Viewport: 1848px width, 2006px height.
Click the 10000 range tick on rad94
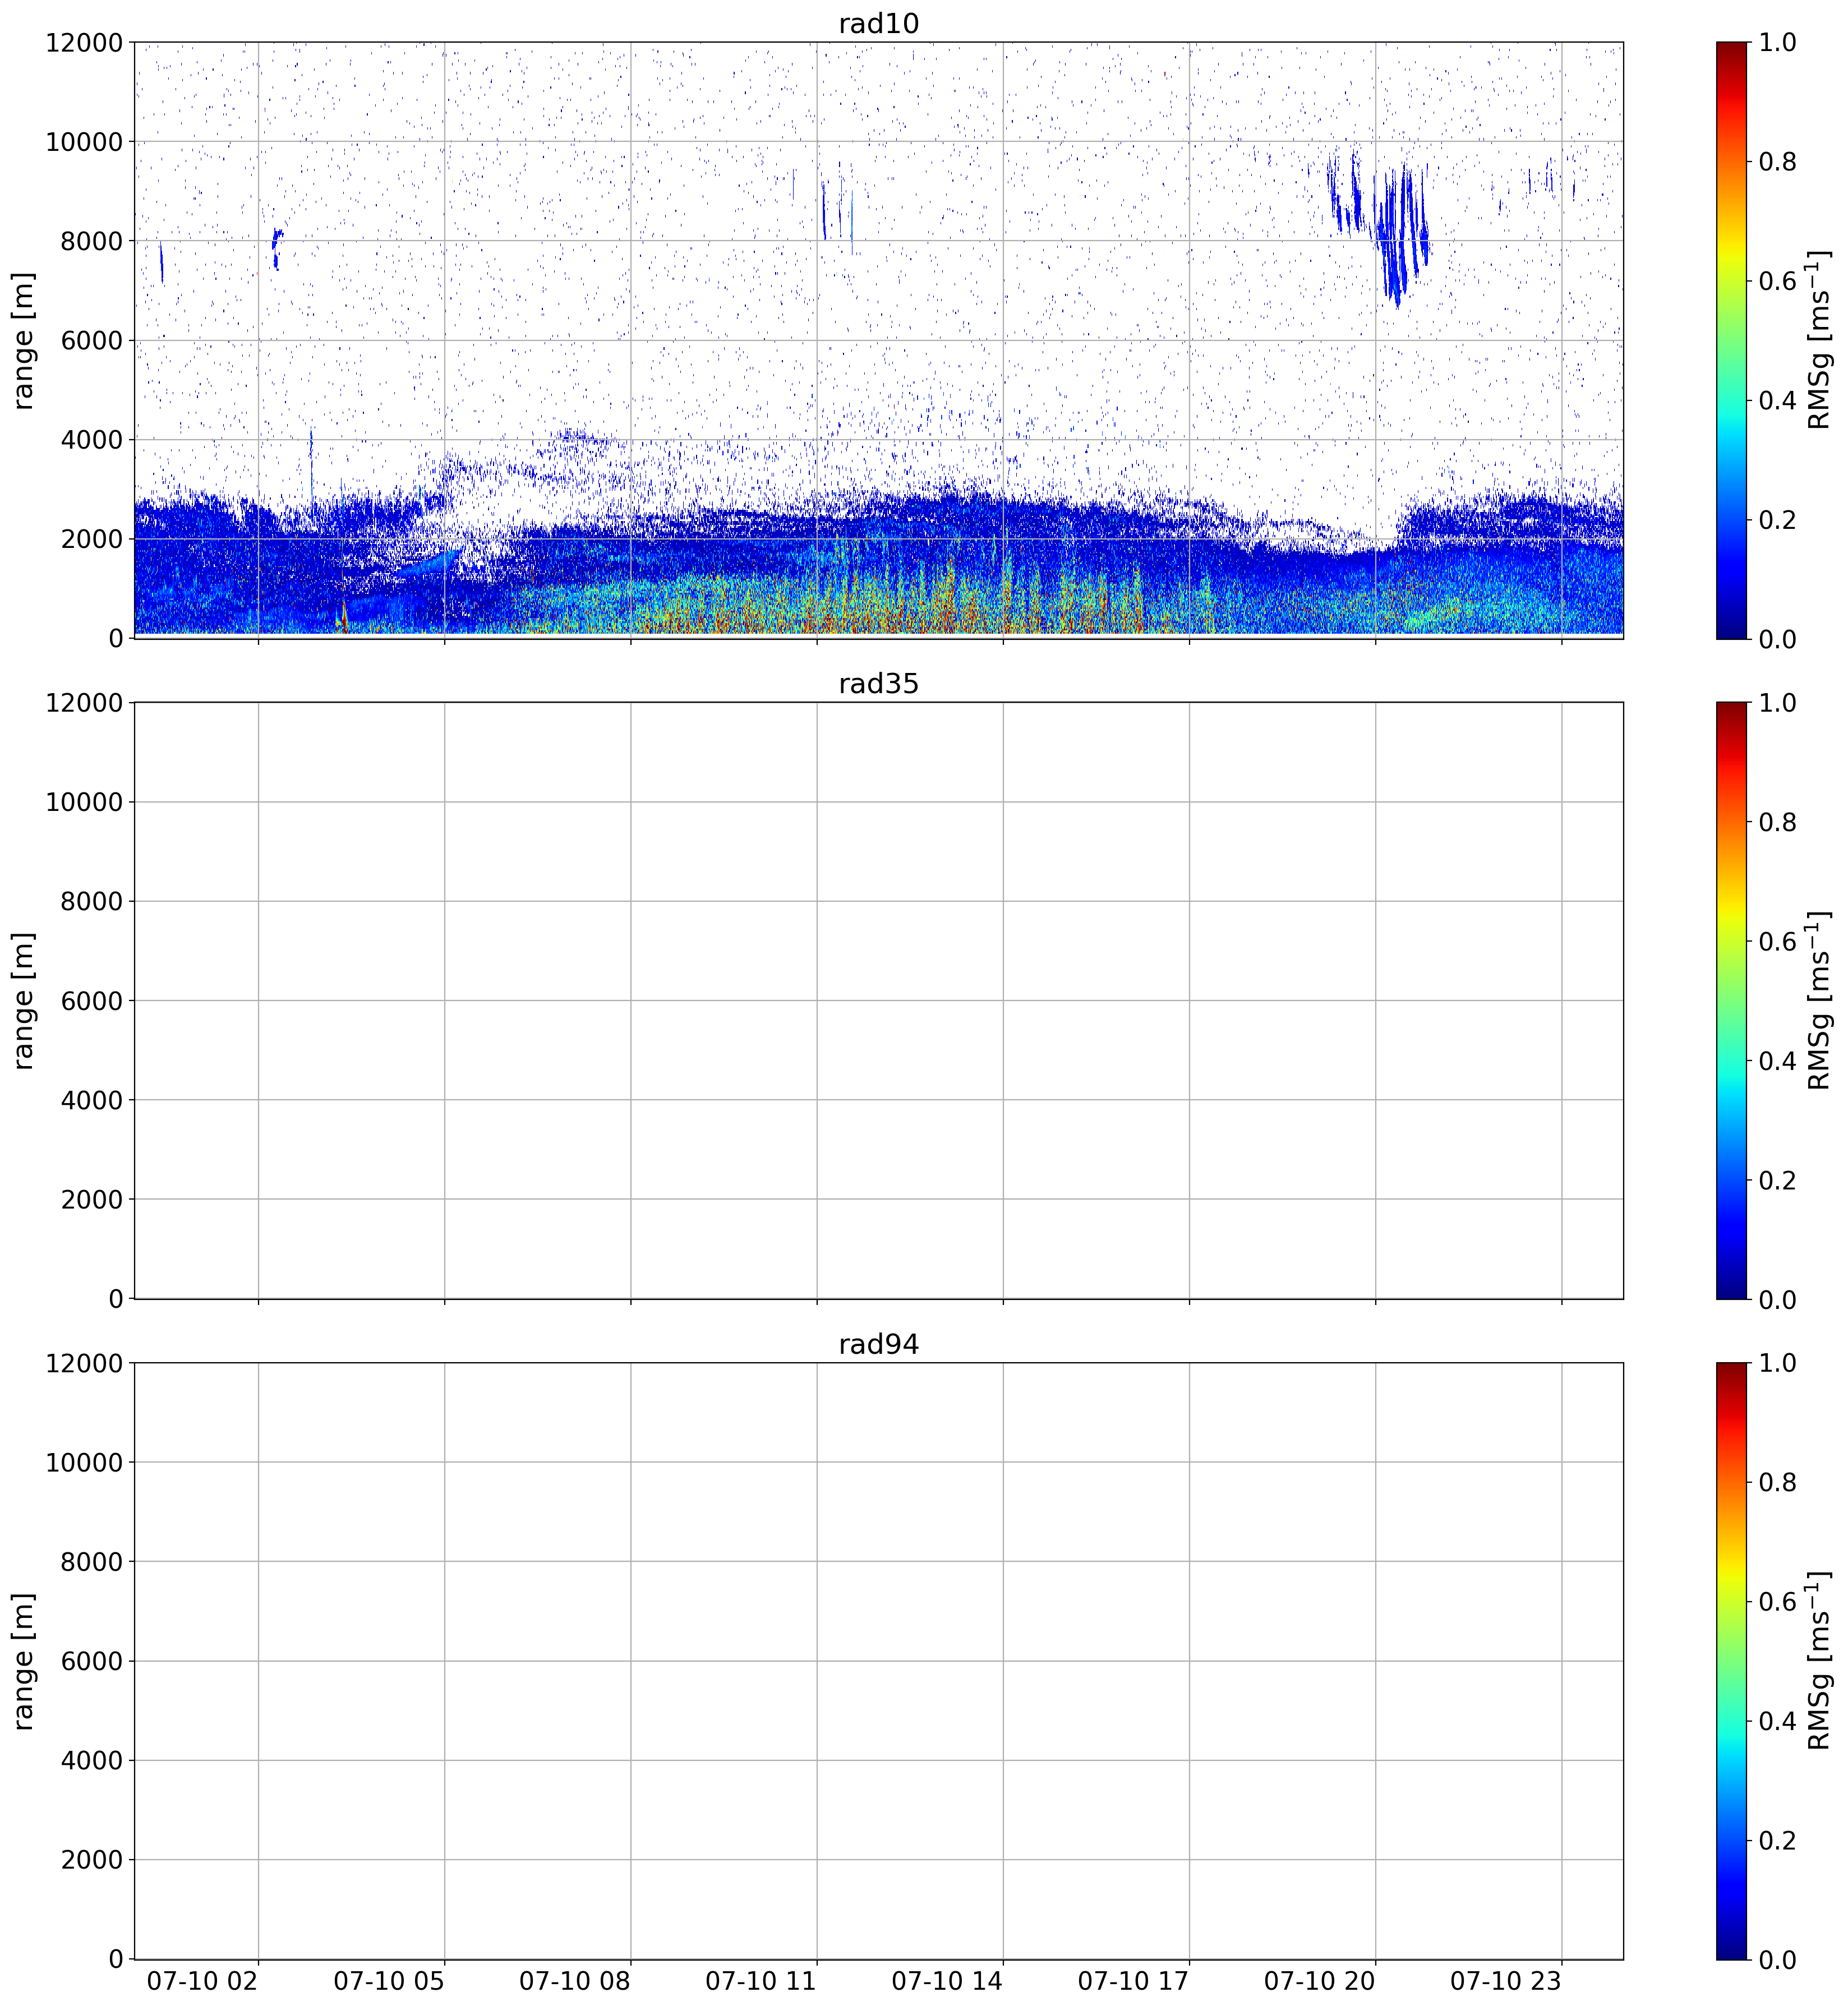click(x=84, y=1462)
